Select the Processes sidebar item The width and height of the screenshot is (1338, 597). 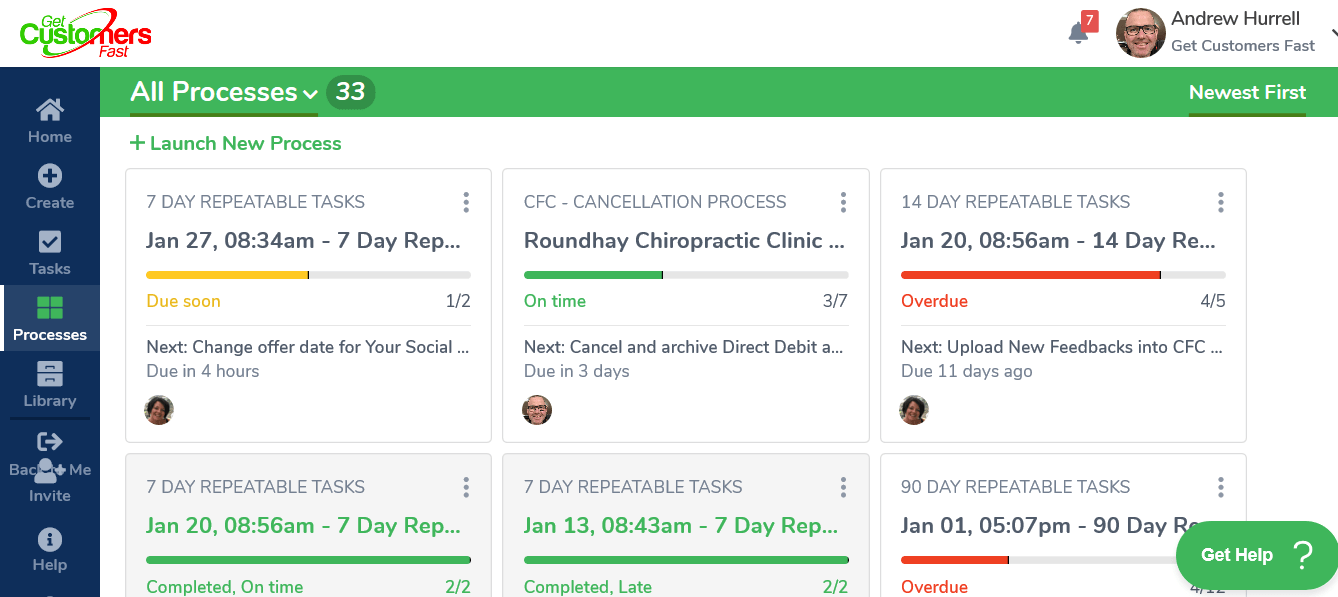(50, 318)
